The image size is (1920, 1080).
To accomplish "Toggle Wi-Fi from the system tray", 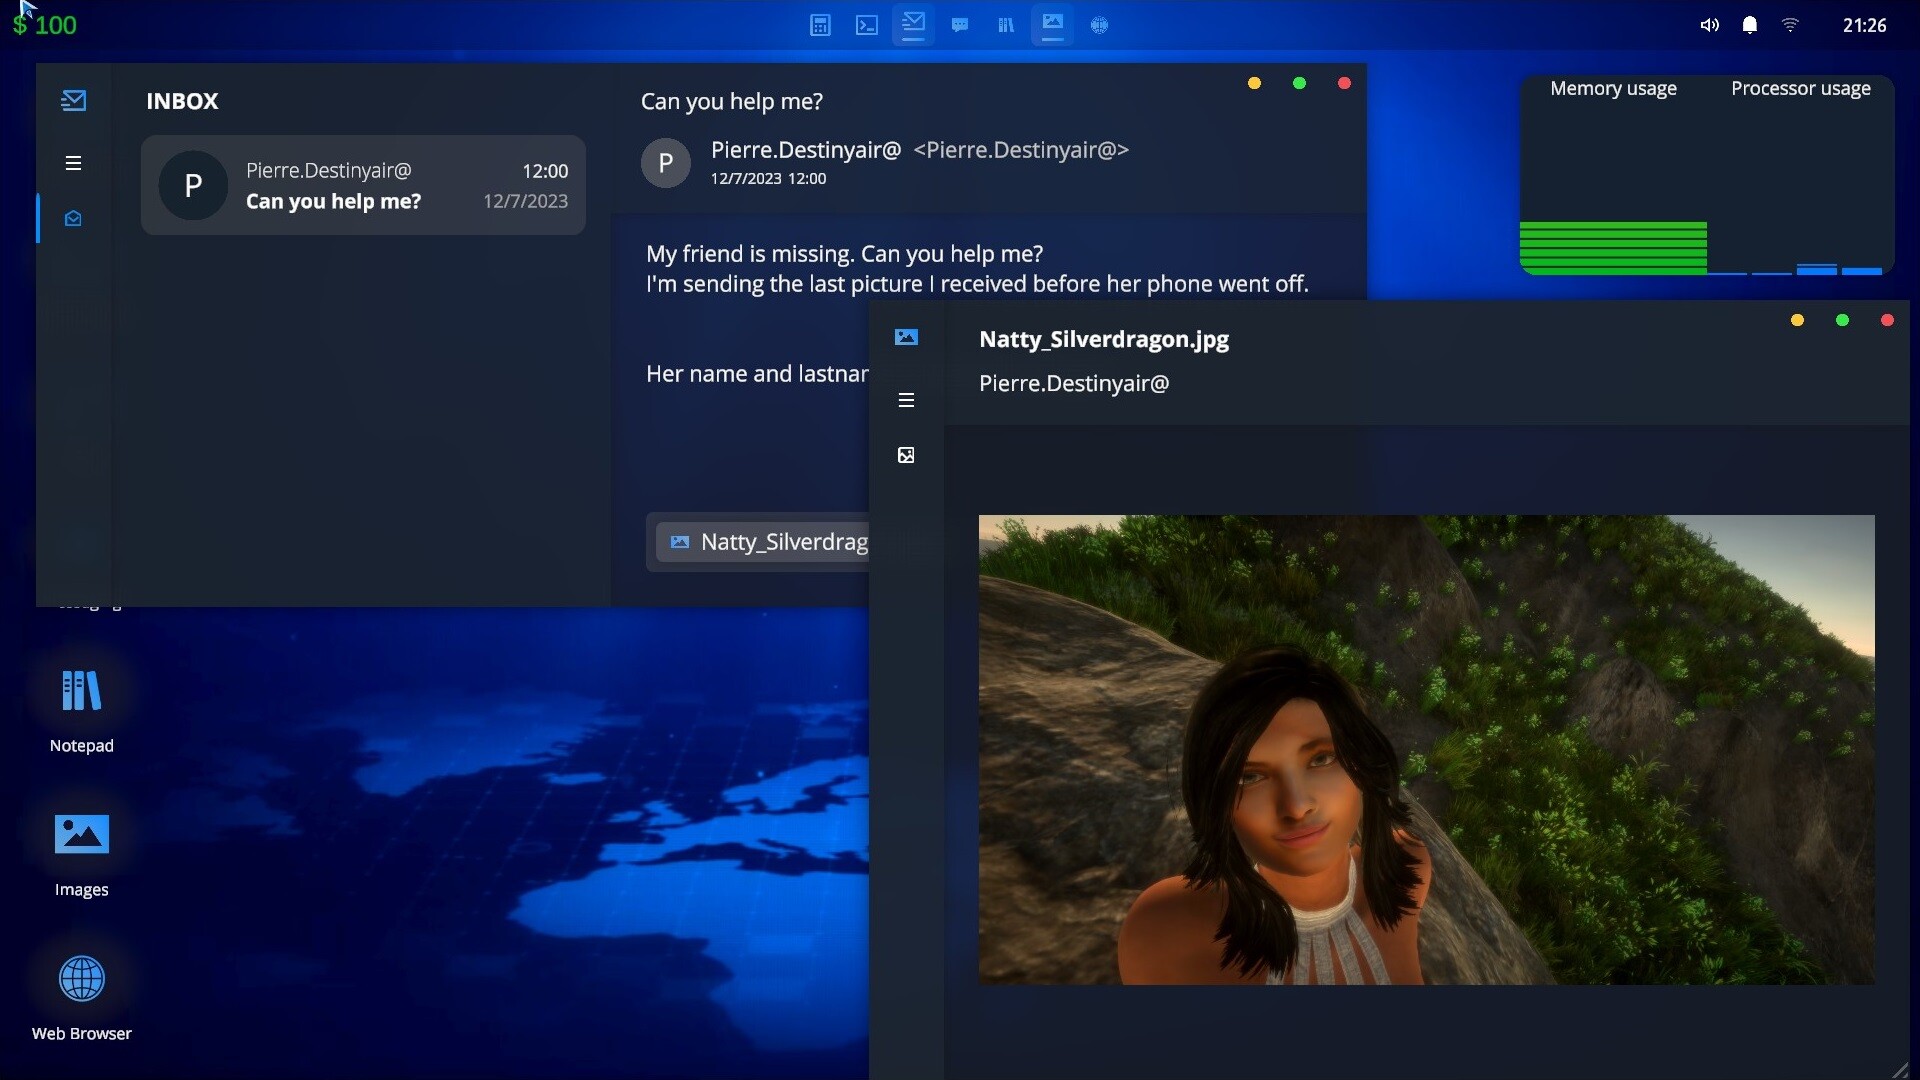I will [x=1790, y=25].
